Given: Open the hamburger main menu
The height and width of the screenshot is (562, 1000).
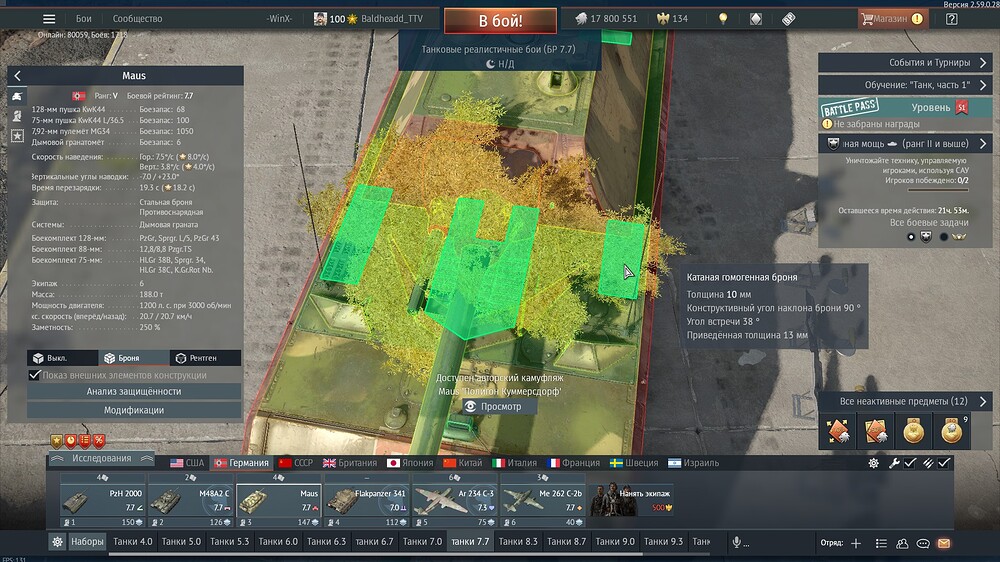Looking at the screenshot, I should click(x=49, y=18).
